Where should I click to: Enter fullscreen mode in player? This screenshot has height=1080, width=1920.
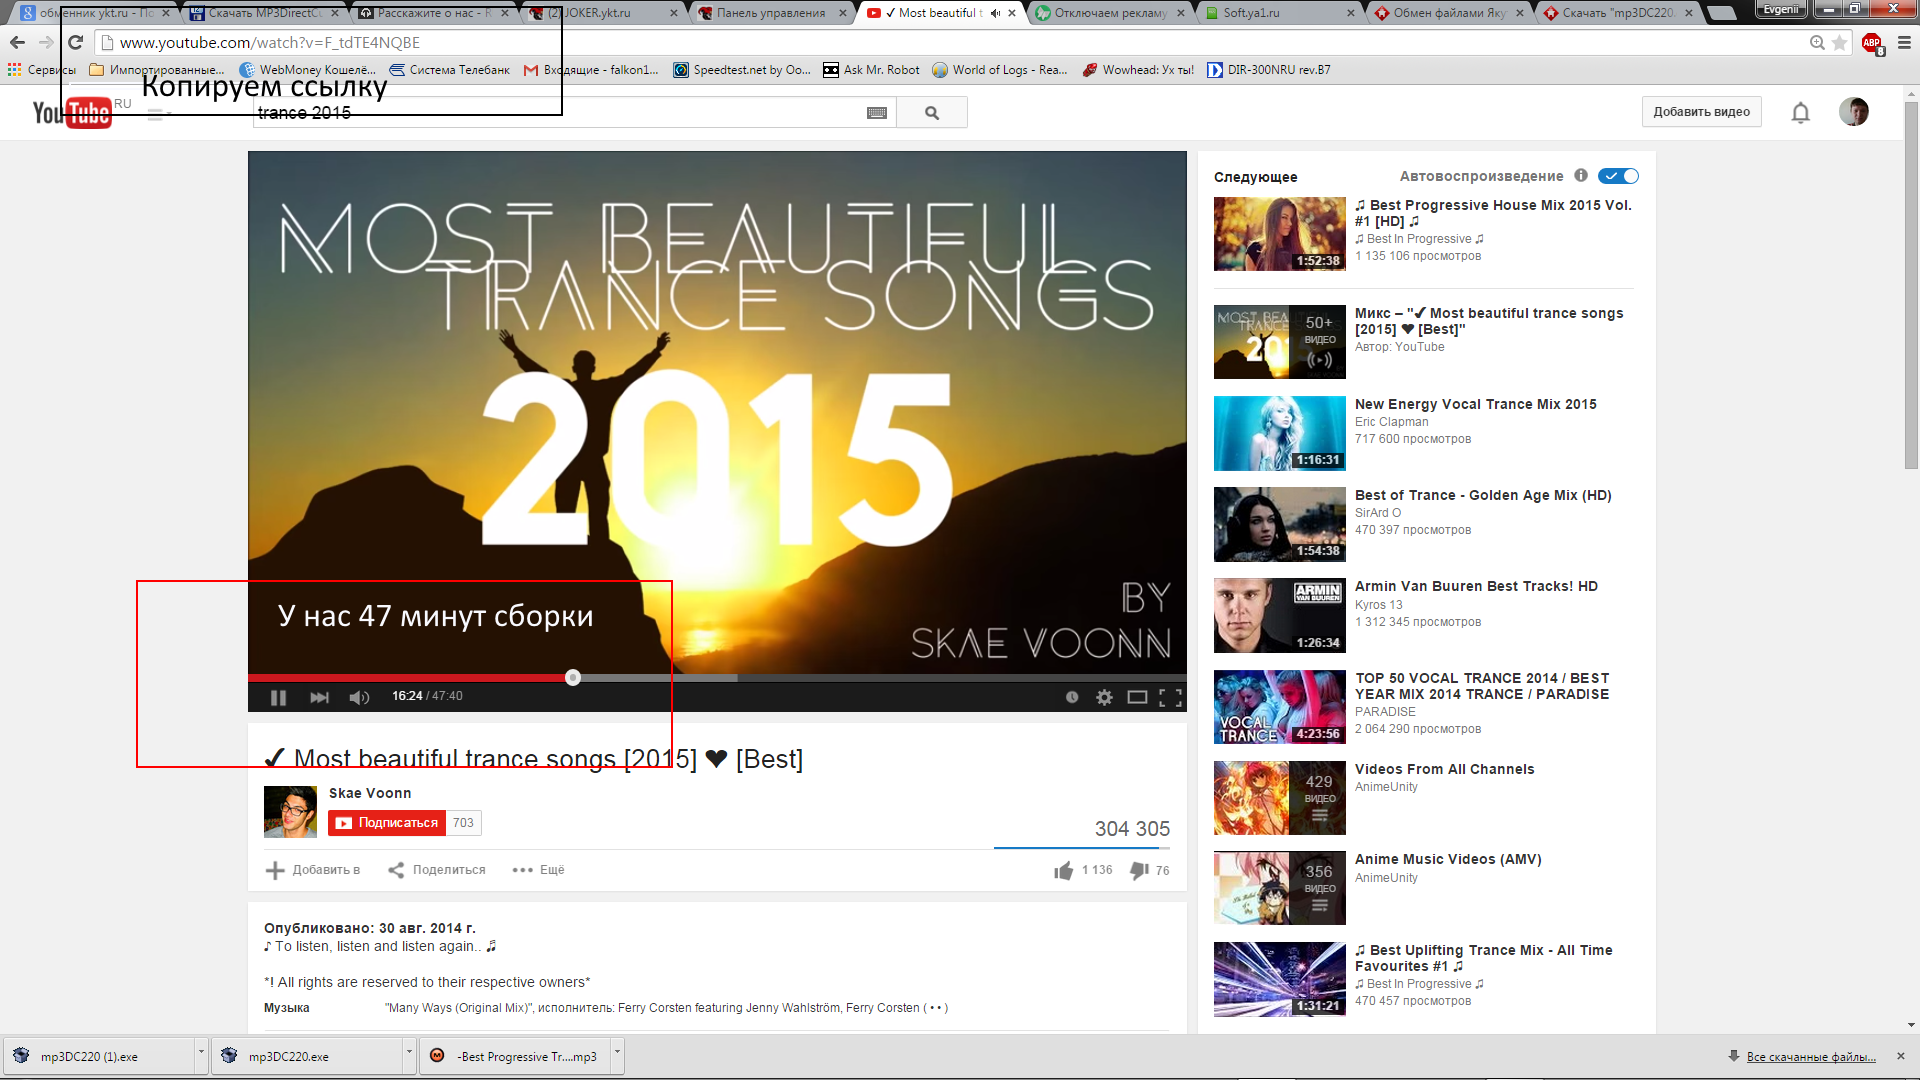1170,697
